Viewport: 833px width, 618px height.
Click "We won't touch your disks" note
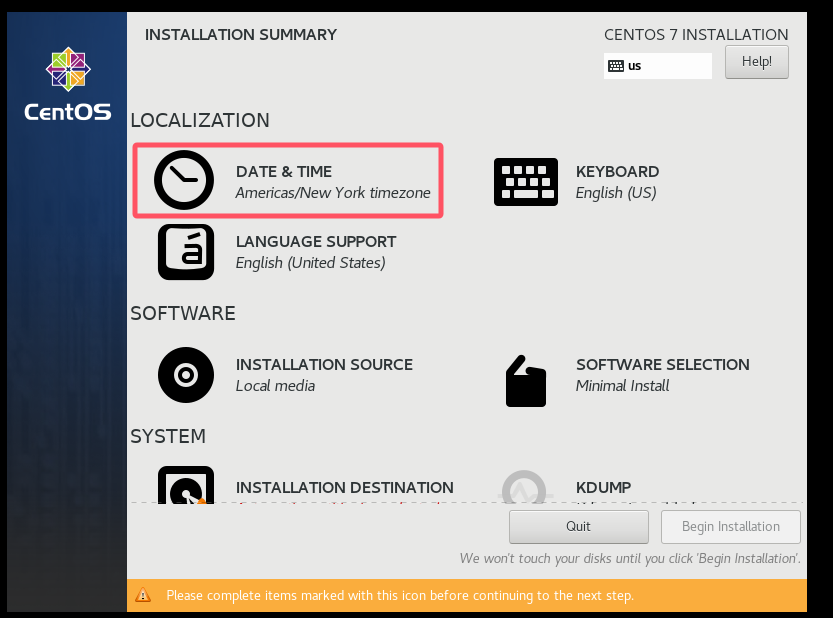click(630, 558)
